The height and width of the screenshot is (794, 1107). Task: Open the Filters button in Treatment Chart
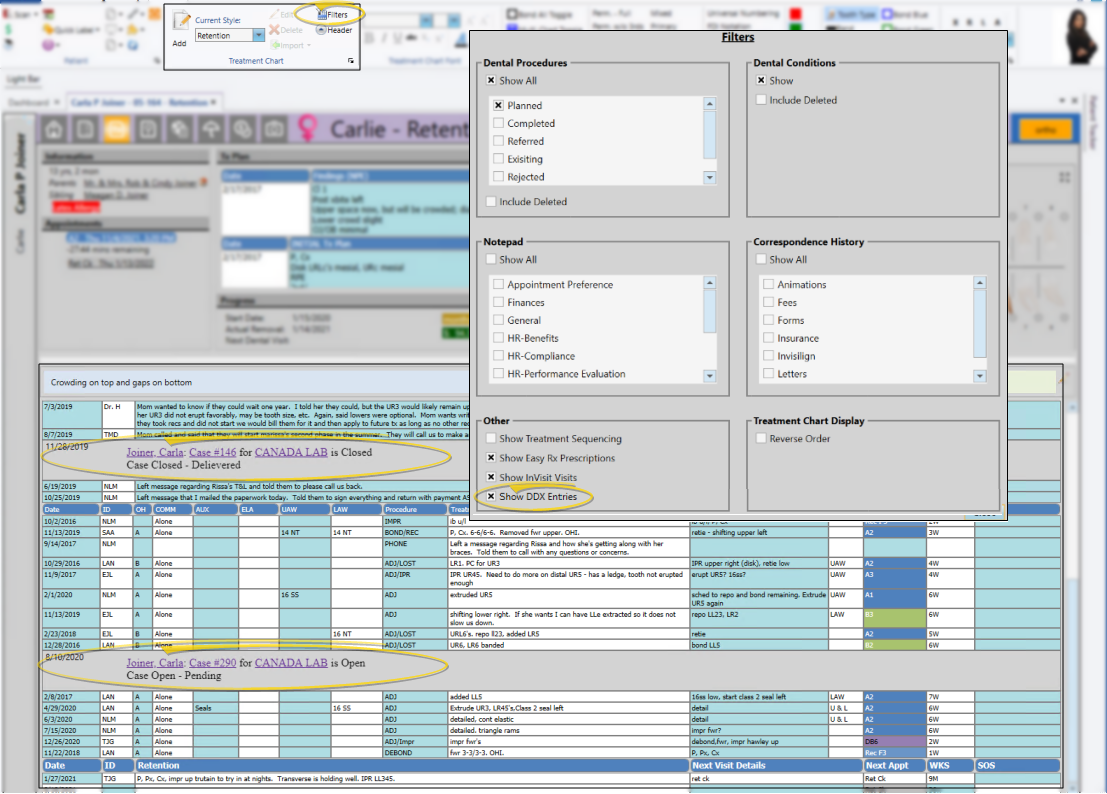331,15
